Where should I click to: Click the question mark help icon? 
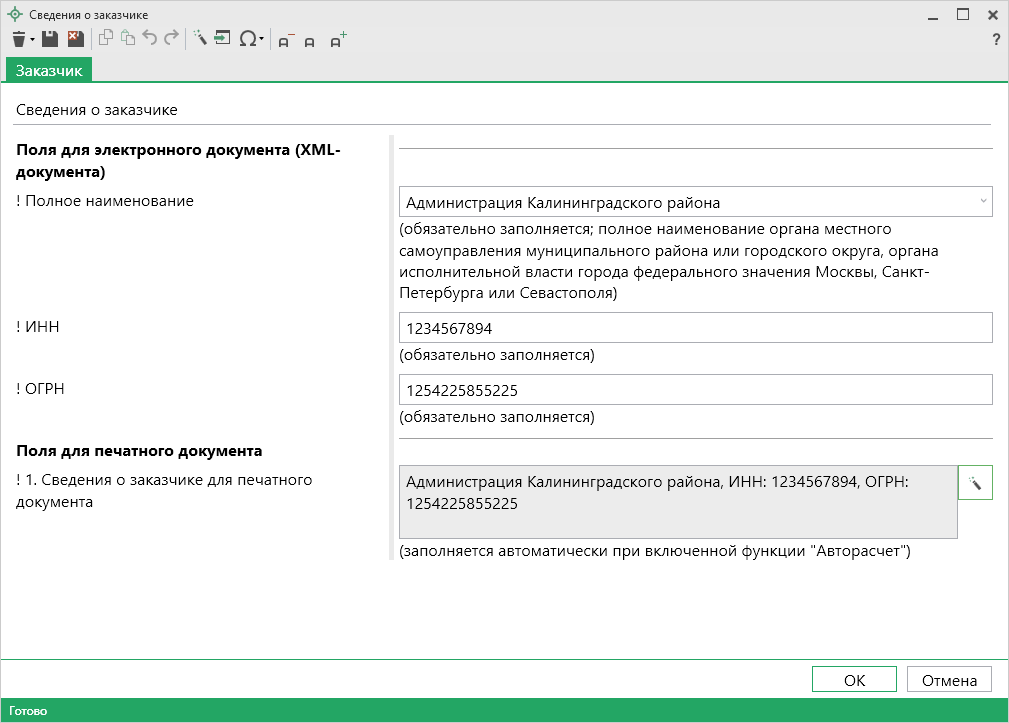tap(995, 40)
